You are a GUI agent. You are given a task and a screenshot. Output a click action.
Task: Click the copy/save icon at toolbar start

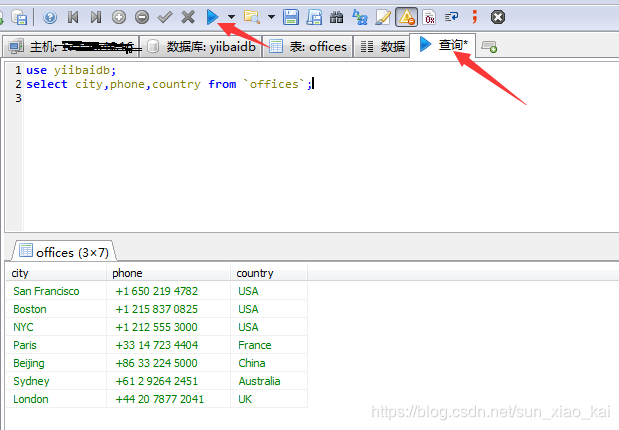tap(19, 17)
